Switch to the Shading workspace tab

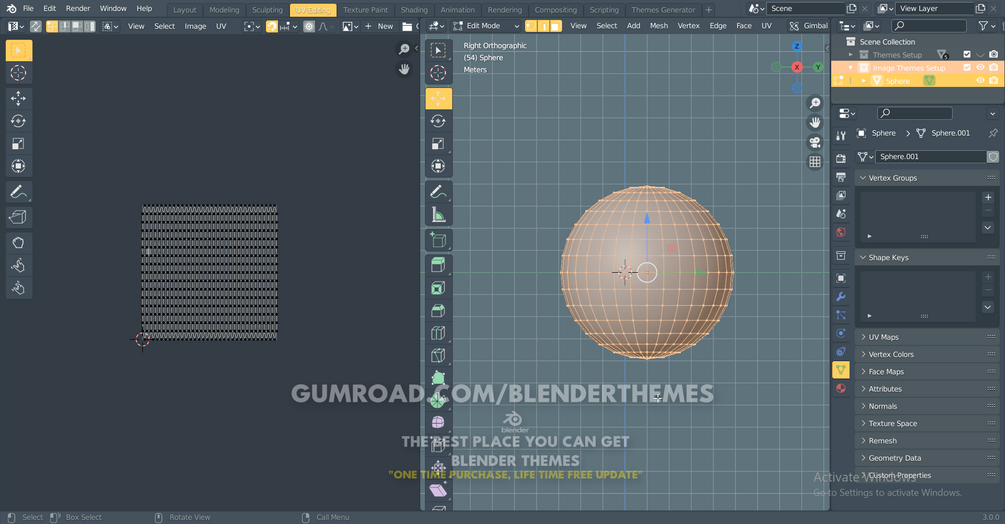[414, 10]
